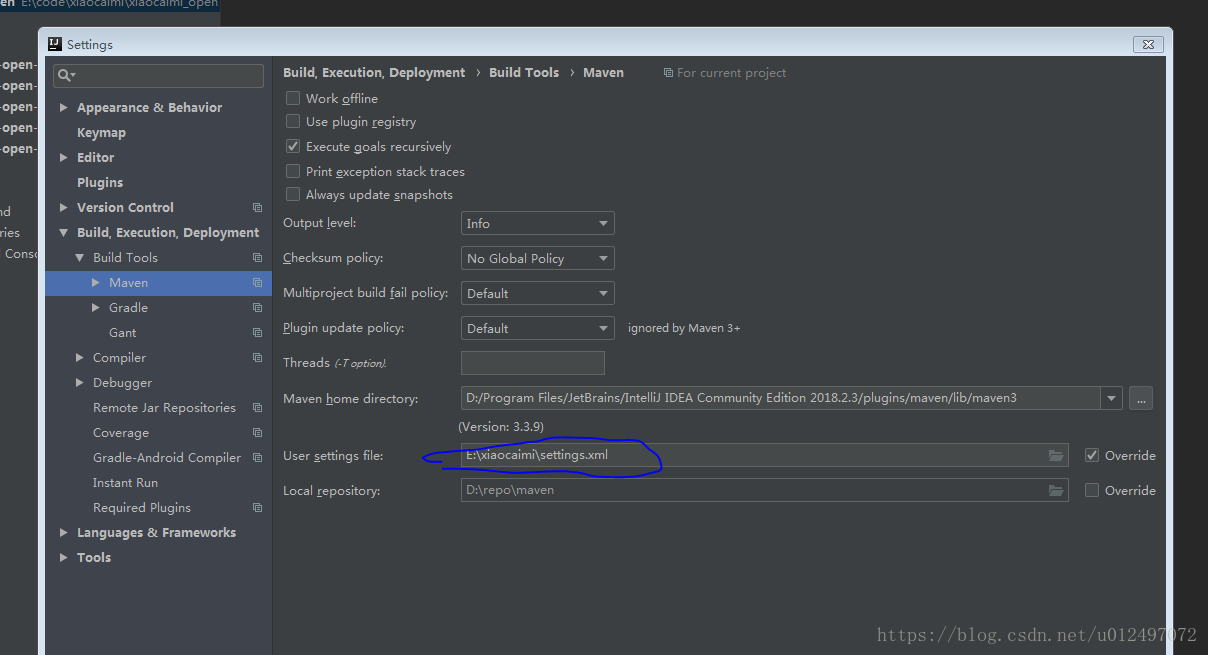
Task: Click project-level icon beside Gant row
Action: [257, 333]
